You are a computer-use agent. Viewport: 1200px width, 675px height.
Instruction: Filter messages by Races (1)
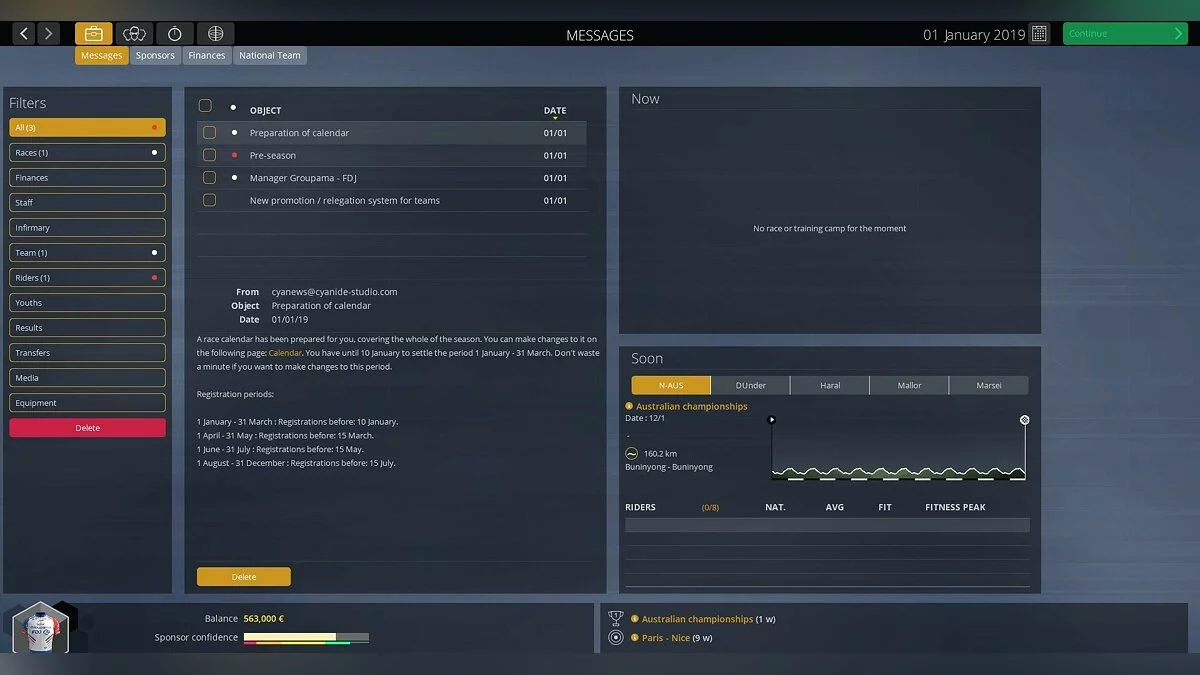click(87, 152)
